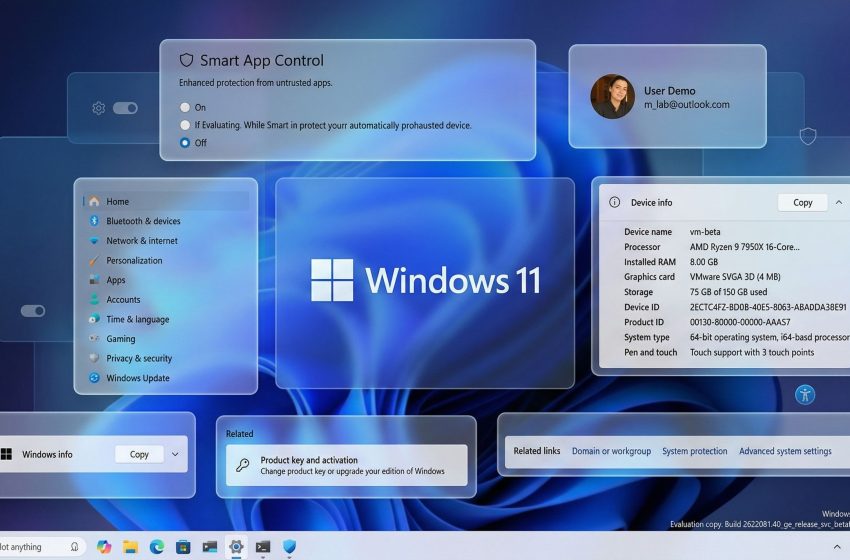Click the VMware SVGA 3D graphics value
The height and width of the screenshot is (560, 850).
point(735,276)
